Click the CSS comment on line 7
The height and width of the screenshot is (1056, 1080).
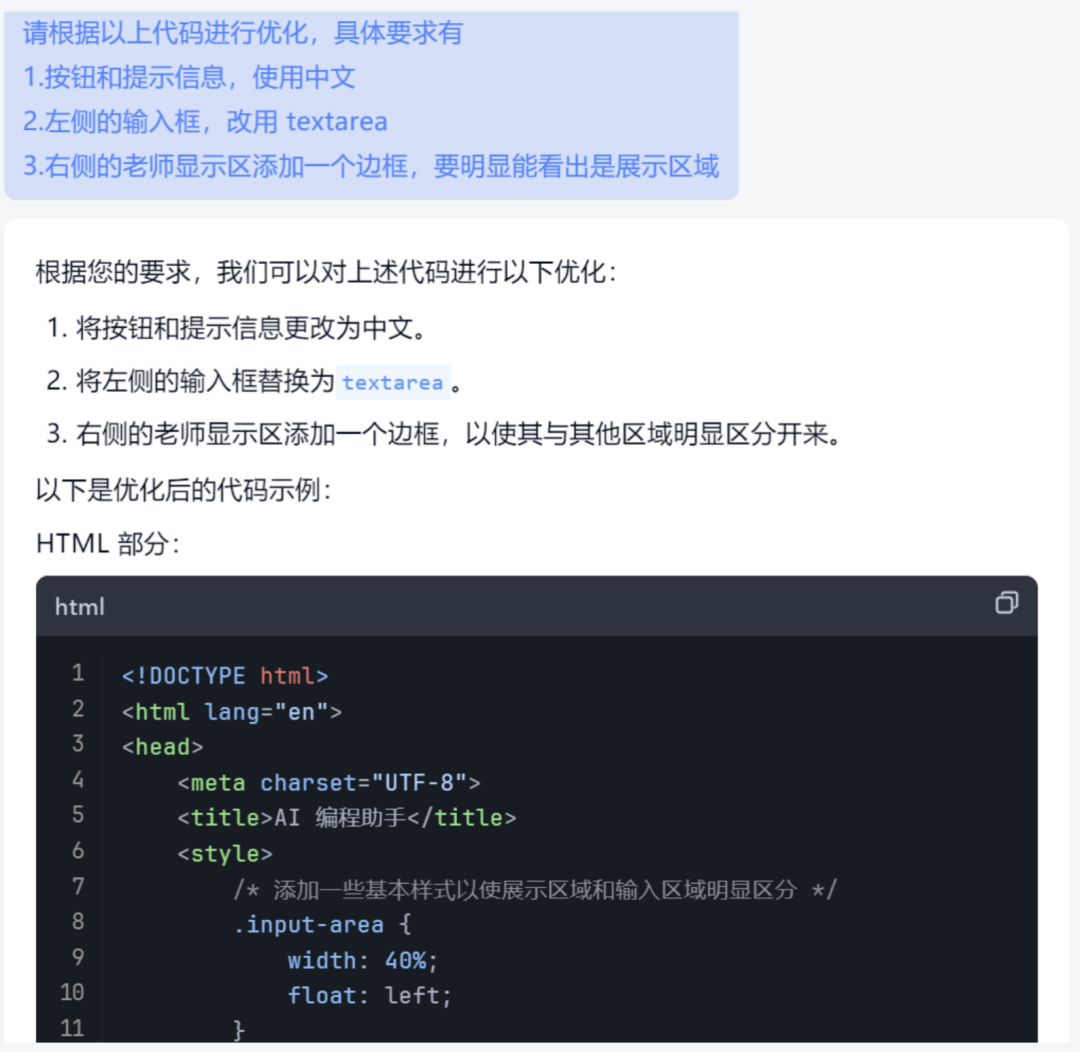click(535, 889)
